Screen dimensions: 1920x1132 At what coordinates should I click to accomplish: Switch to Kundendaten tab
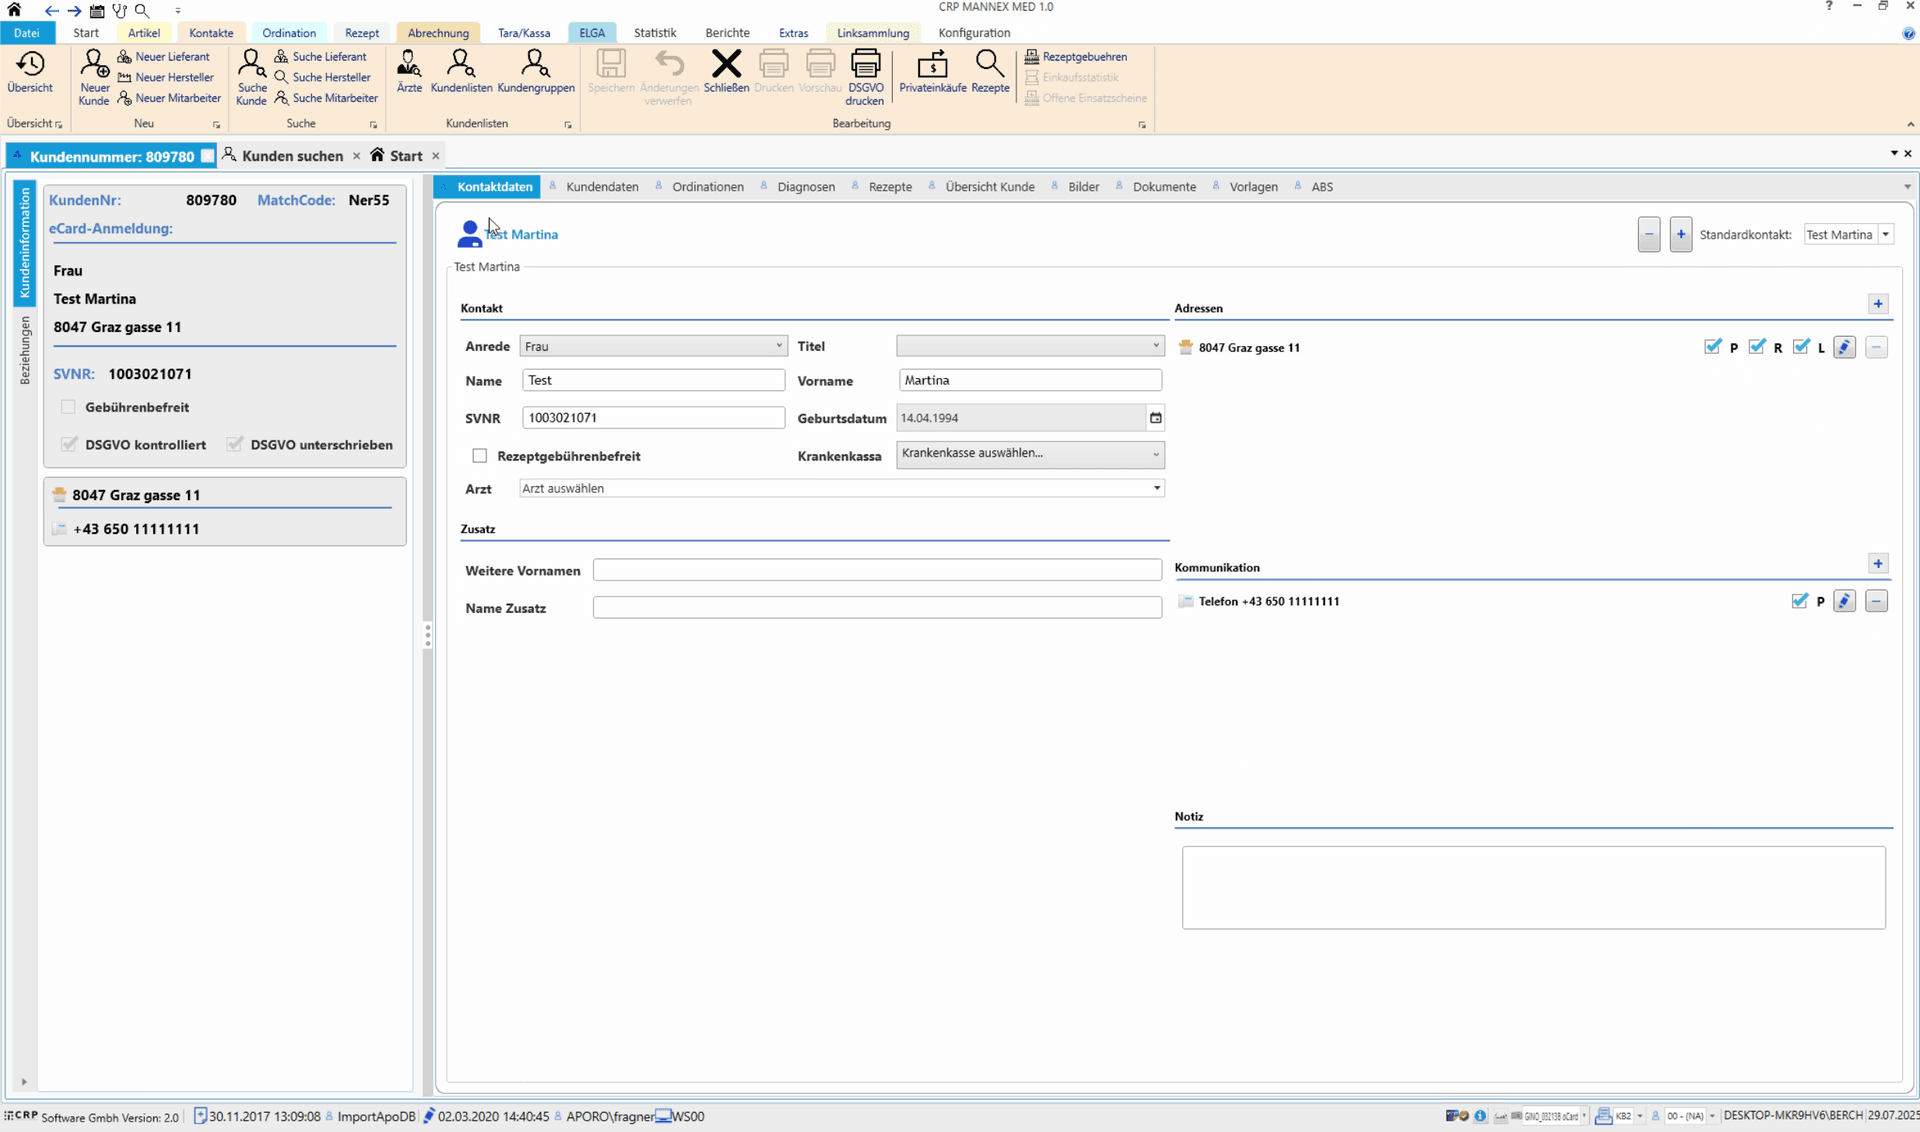pos(602,187)
